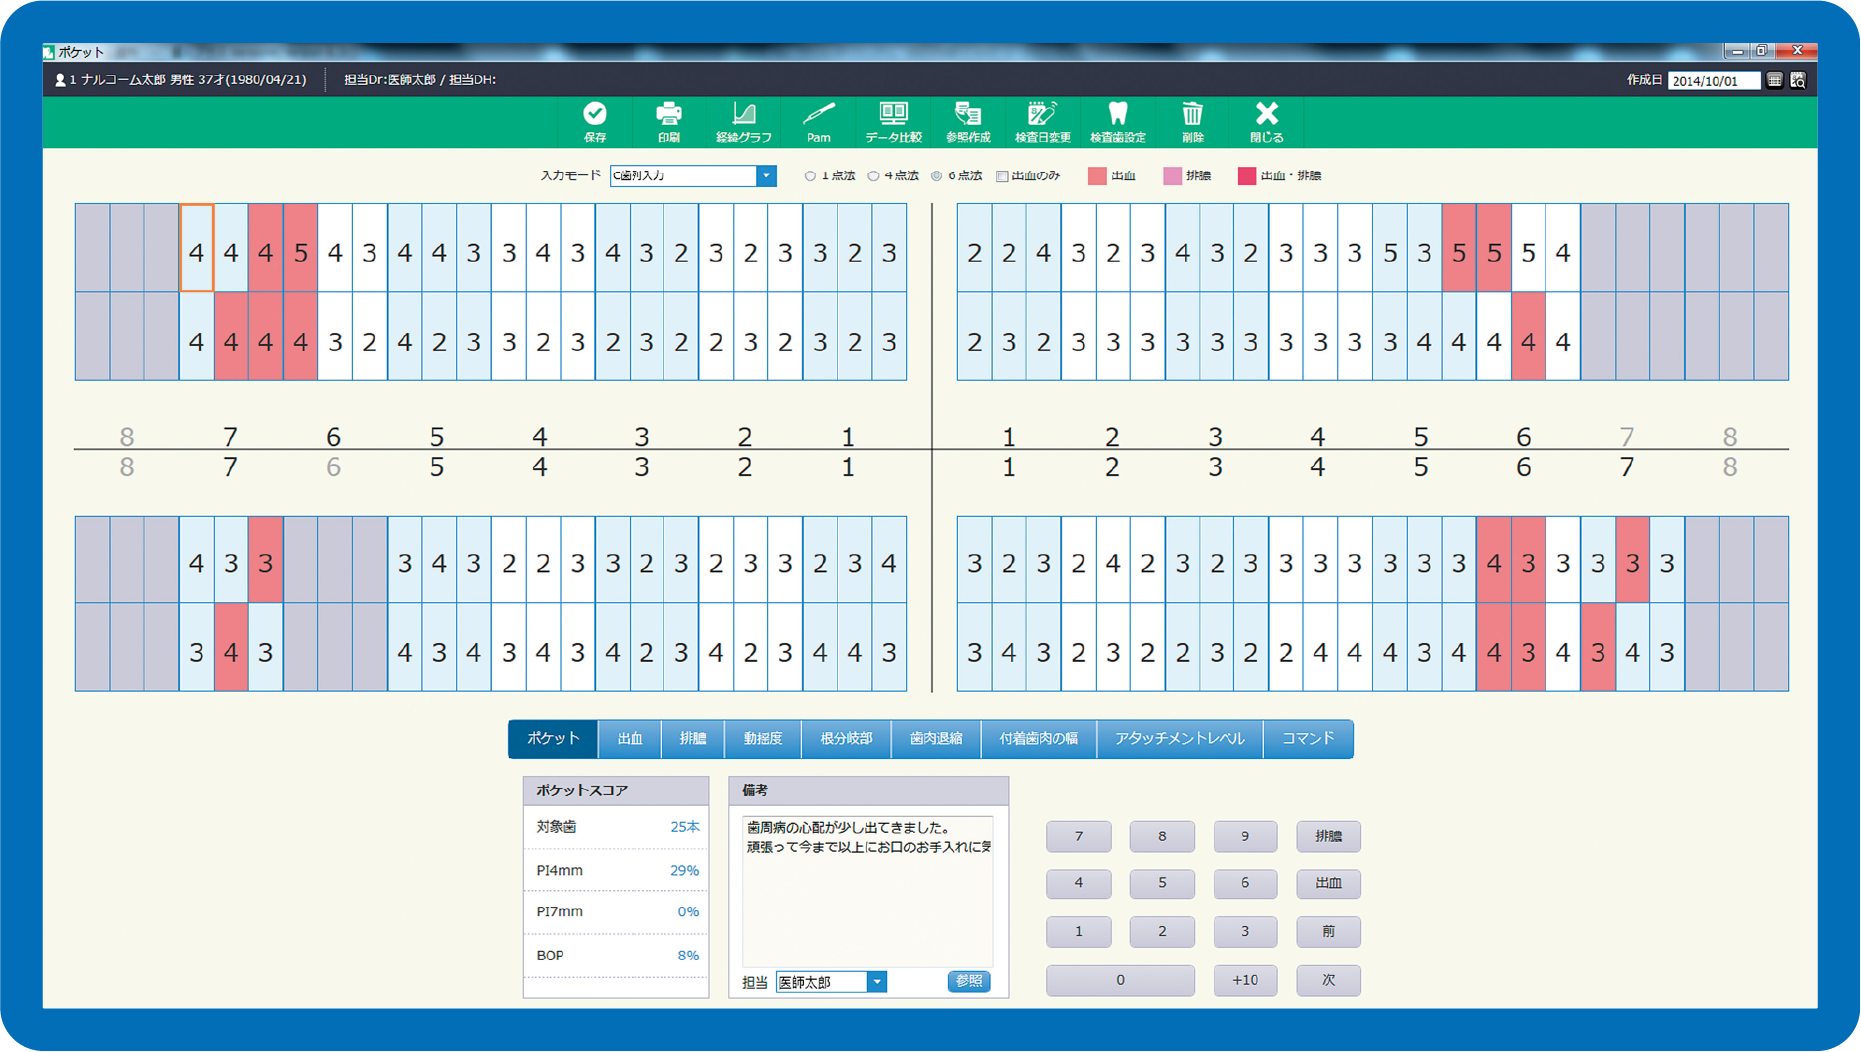Open the calendar icon beside 作成日
1861x1052 pixels.
tap(1774, 80)
